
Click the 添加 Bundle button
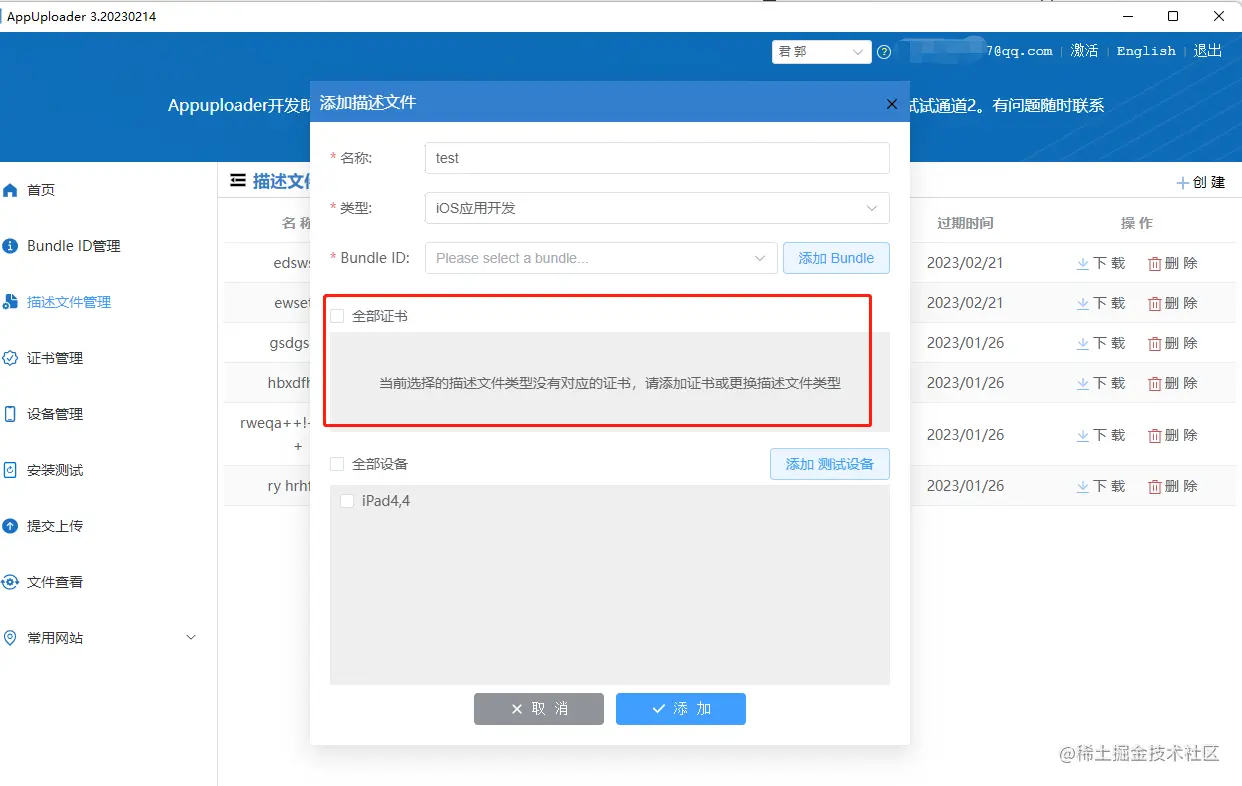coord(836,258)
